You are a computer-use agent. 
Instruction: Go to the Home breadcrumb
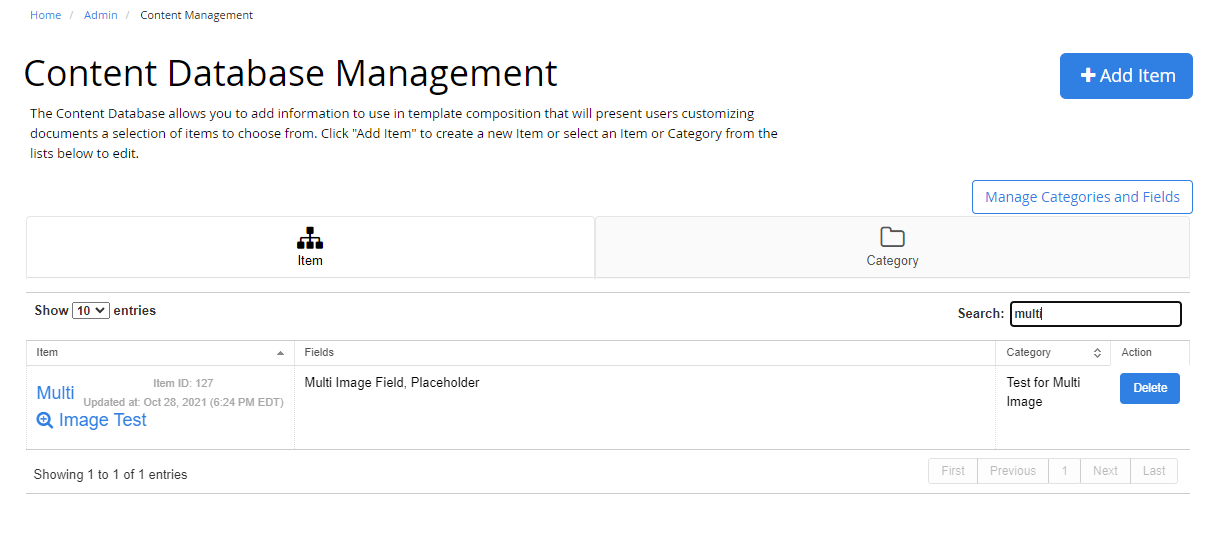(45, 15)
